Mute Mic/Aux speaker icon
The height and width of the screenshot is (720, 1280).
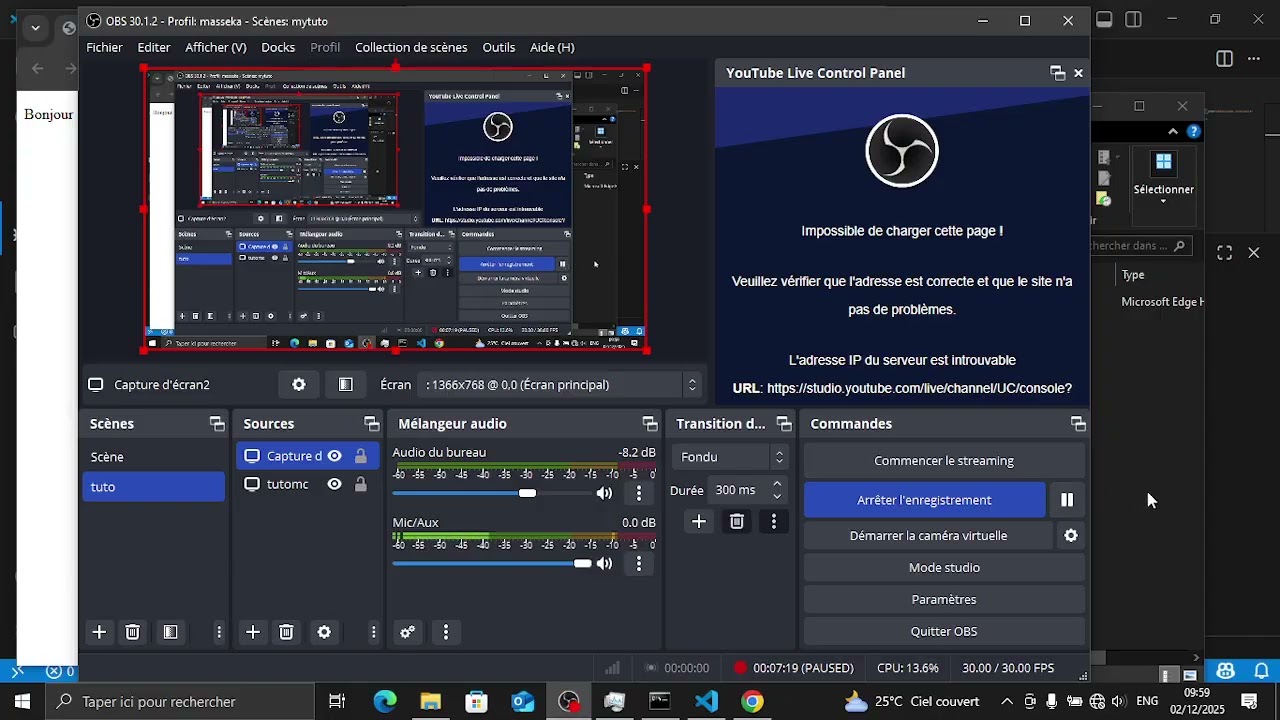pyautogui.click(x=604, y=563)
